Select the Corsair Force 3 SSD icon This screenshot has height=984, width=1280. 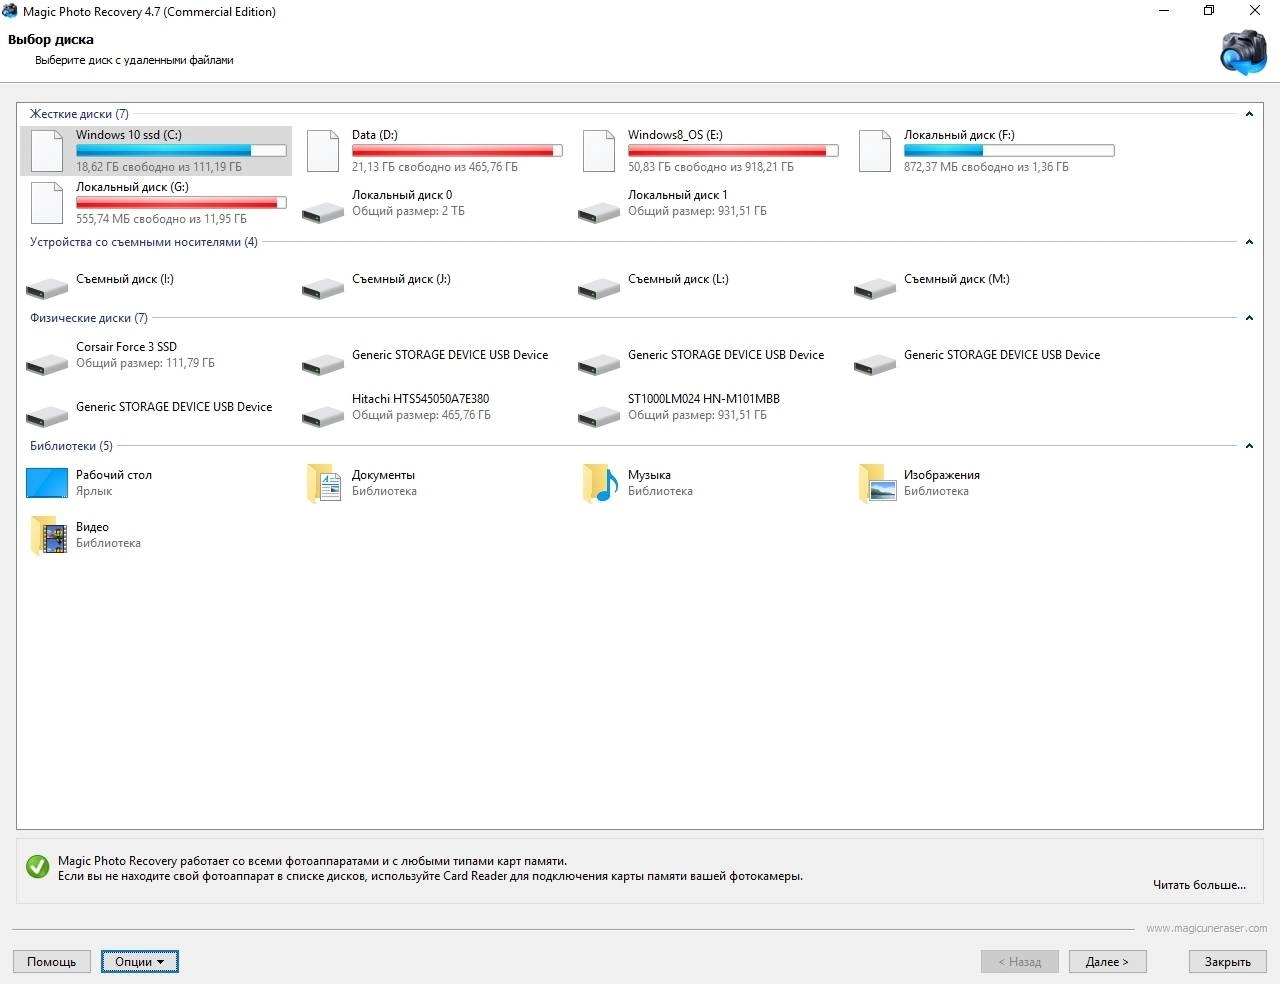[47, 364]
